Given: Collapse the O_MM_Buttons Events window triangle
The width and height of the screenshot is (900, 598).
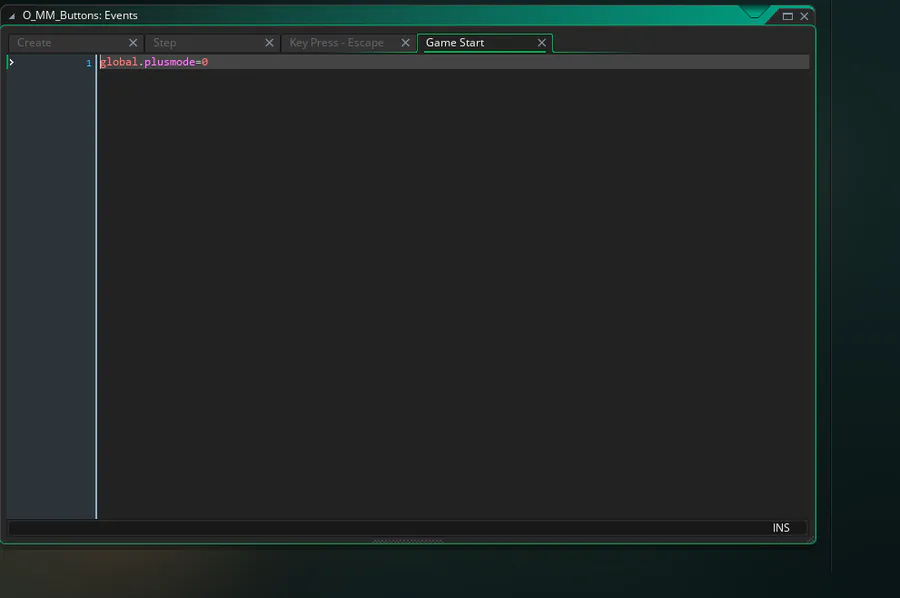Looking at the screenshot, I should (x=11, y=16).
